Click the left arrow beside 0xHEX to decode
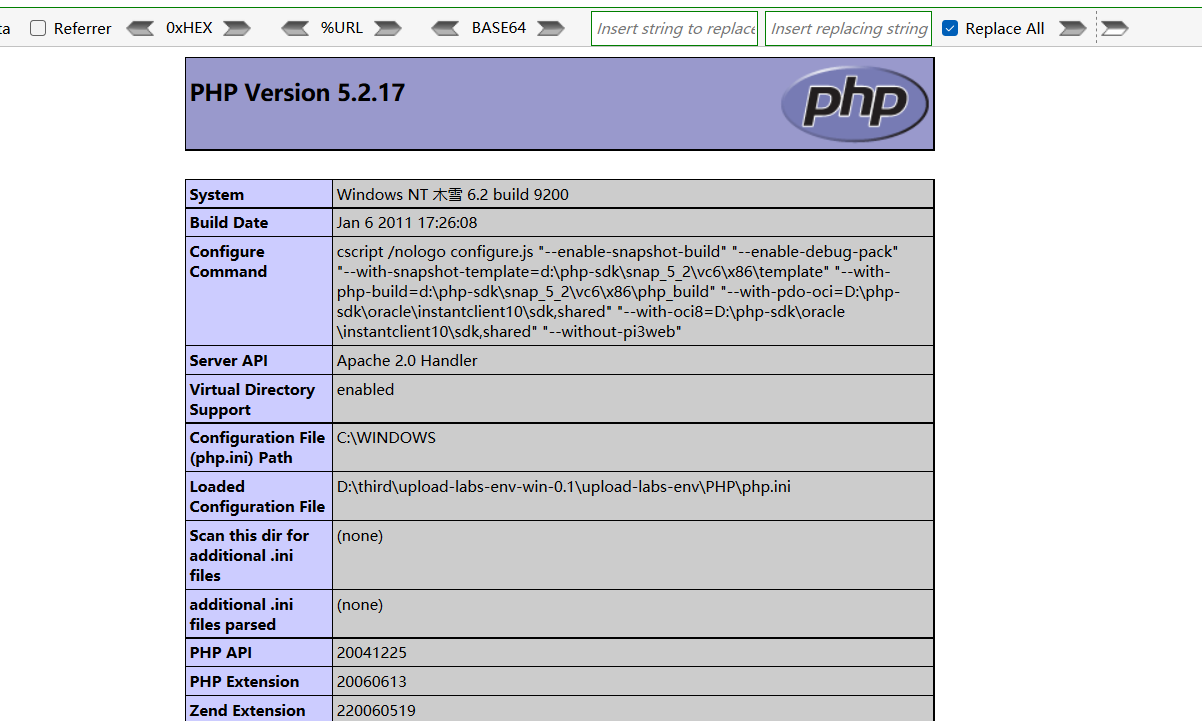This screenshot has height=721, width=1202. click(141, 28)
